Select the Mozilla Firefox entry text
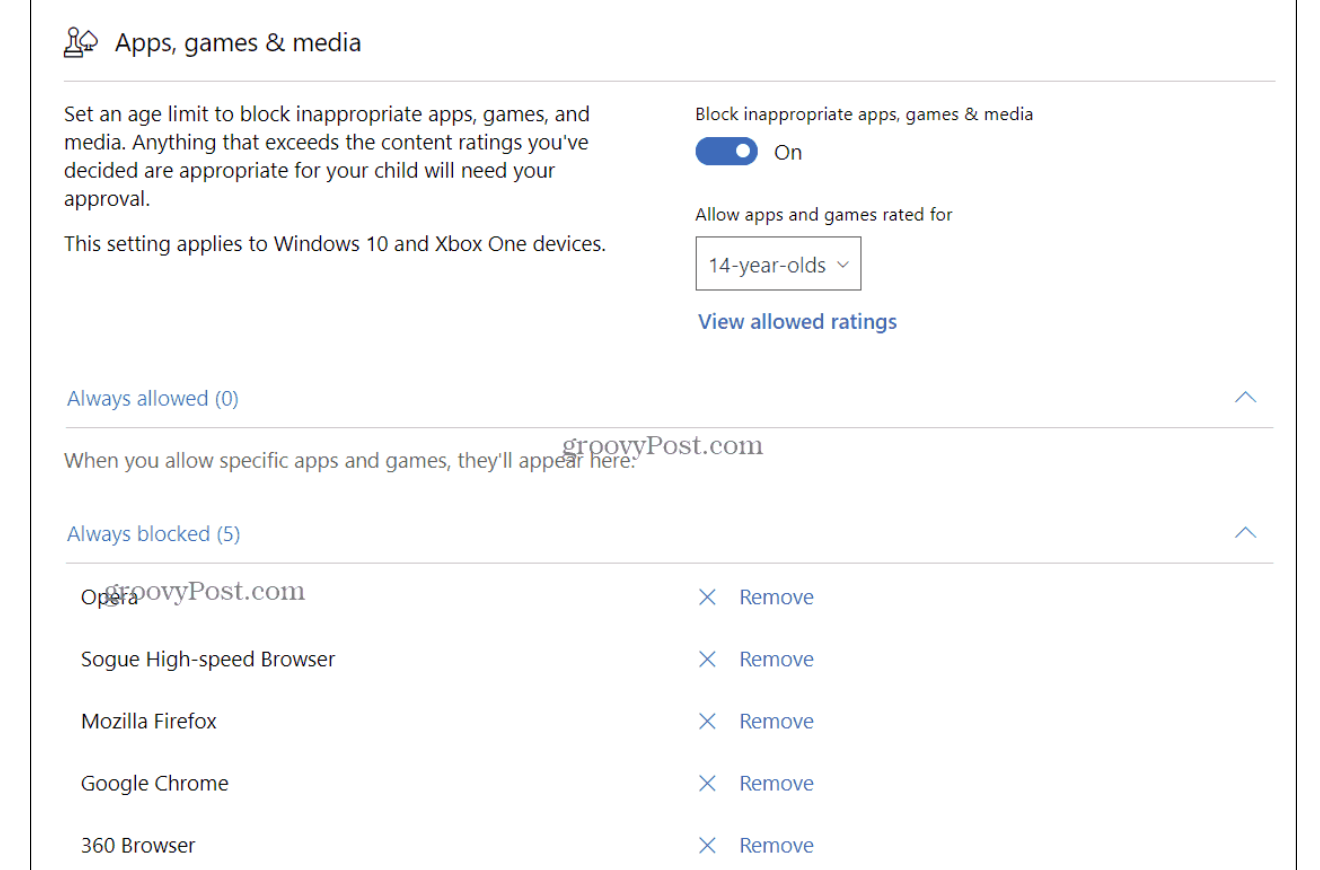 click(x=149, y=721)
